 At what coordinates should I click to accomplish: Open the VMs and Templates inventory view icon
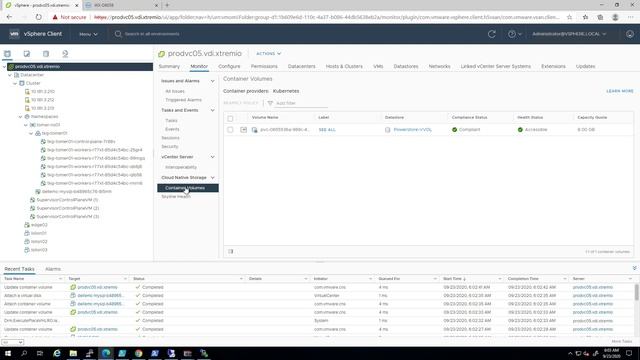pyautogui.click(x=27, y=53)
